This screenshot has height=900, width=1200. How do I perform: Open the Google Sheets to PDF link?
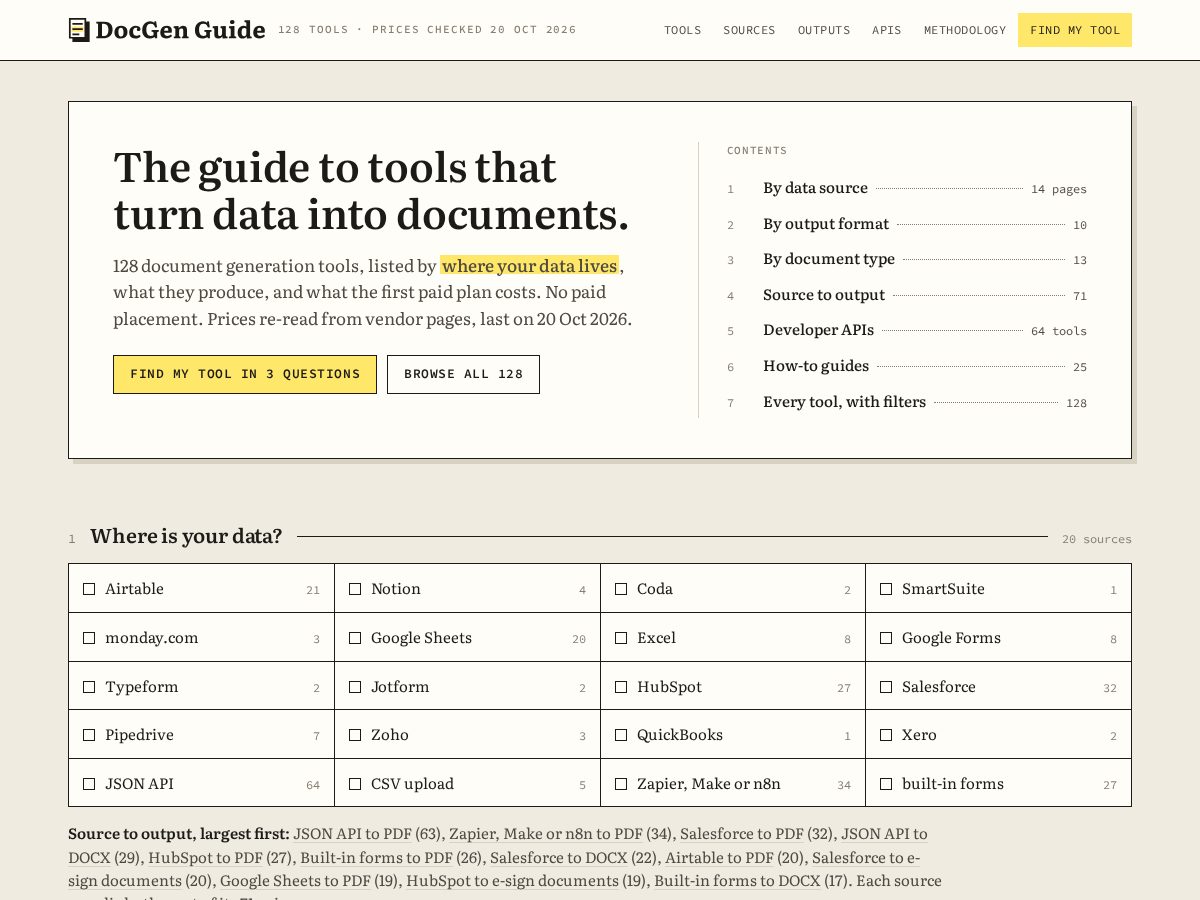tap(295, 881)
